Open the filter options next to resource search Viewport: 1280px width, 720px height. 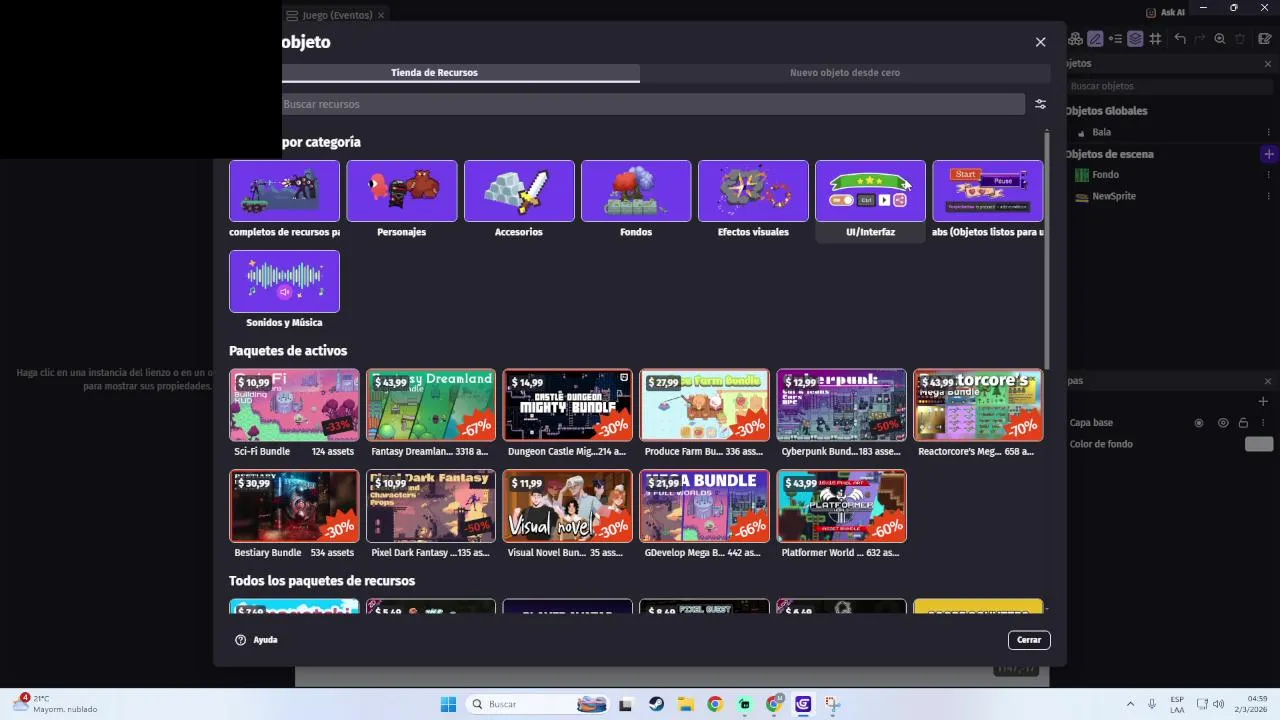click(x=1040, y=104)
